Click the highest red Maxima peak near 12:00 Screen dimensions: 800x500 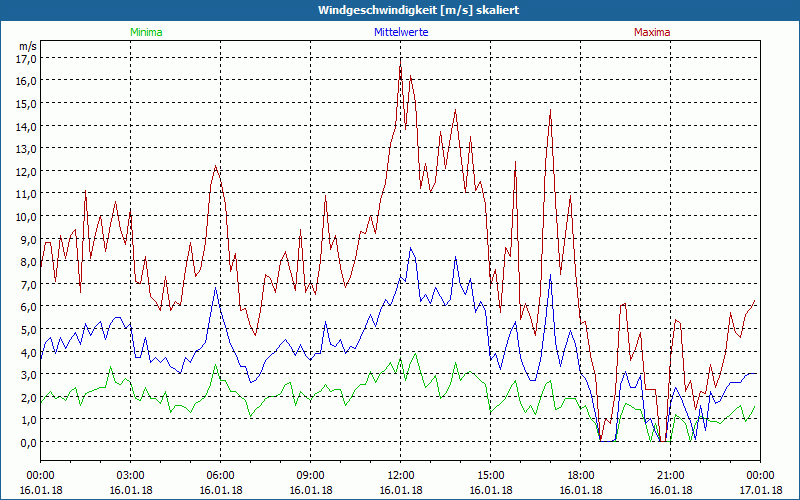[401, 60]
